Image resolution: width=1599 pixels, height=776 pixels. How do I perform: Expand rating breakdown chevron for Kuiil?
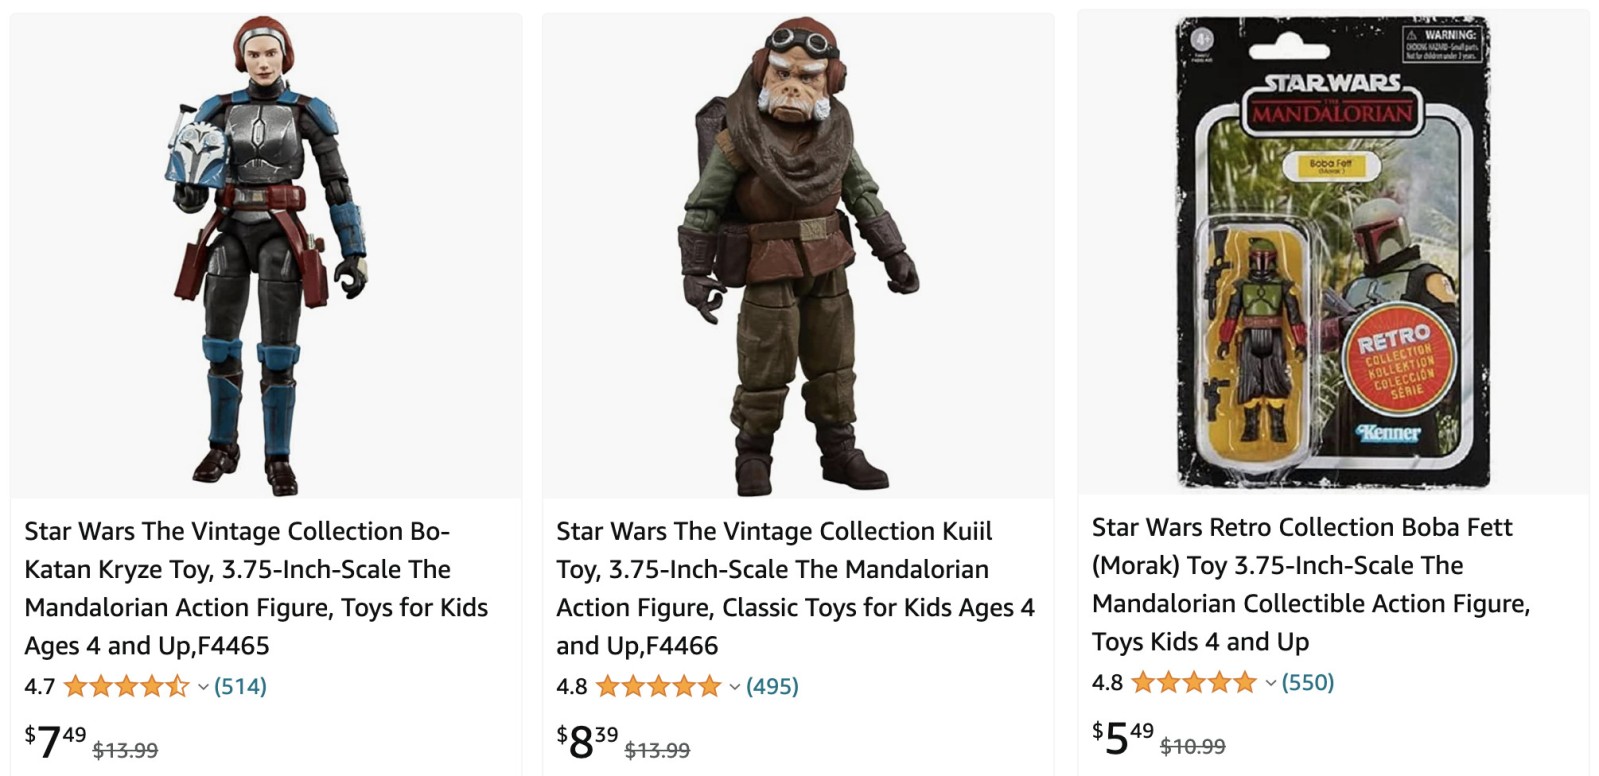tap(735, 687)
